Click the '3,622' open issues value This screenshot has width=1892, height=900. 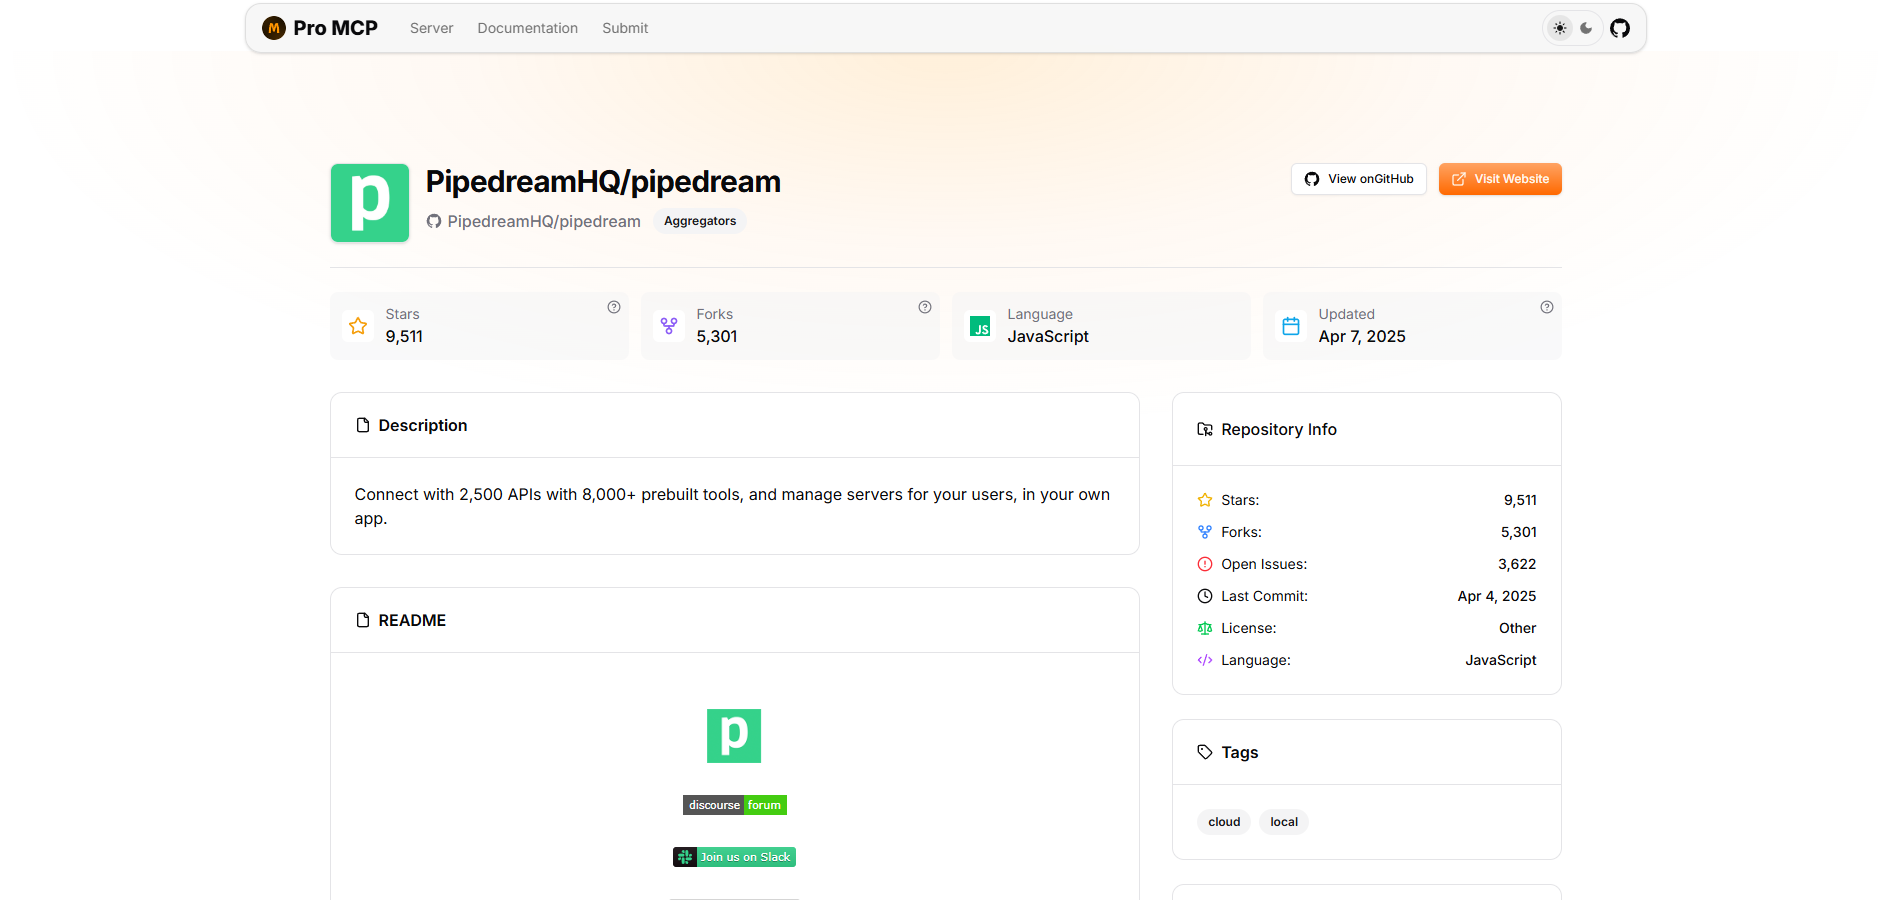[1517, 564]
